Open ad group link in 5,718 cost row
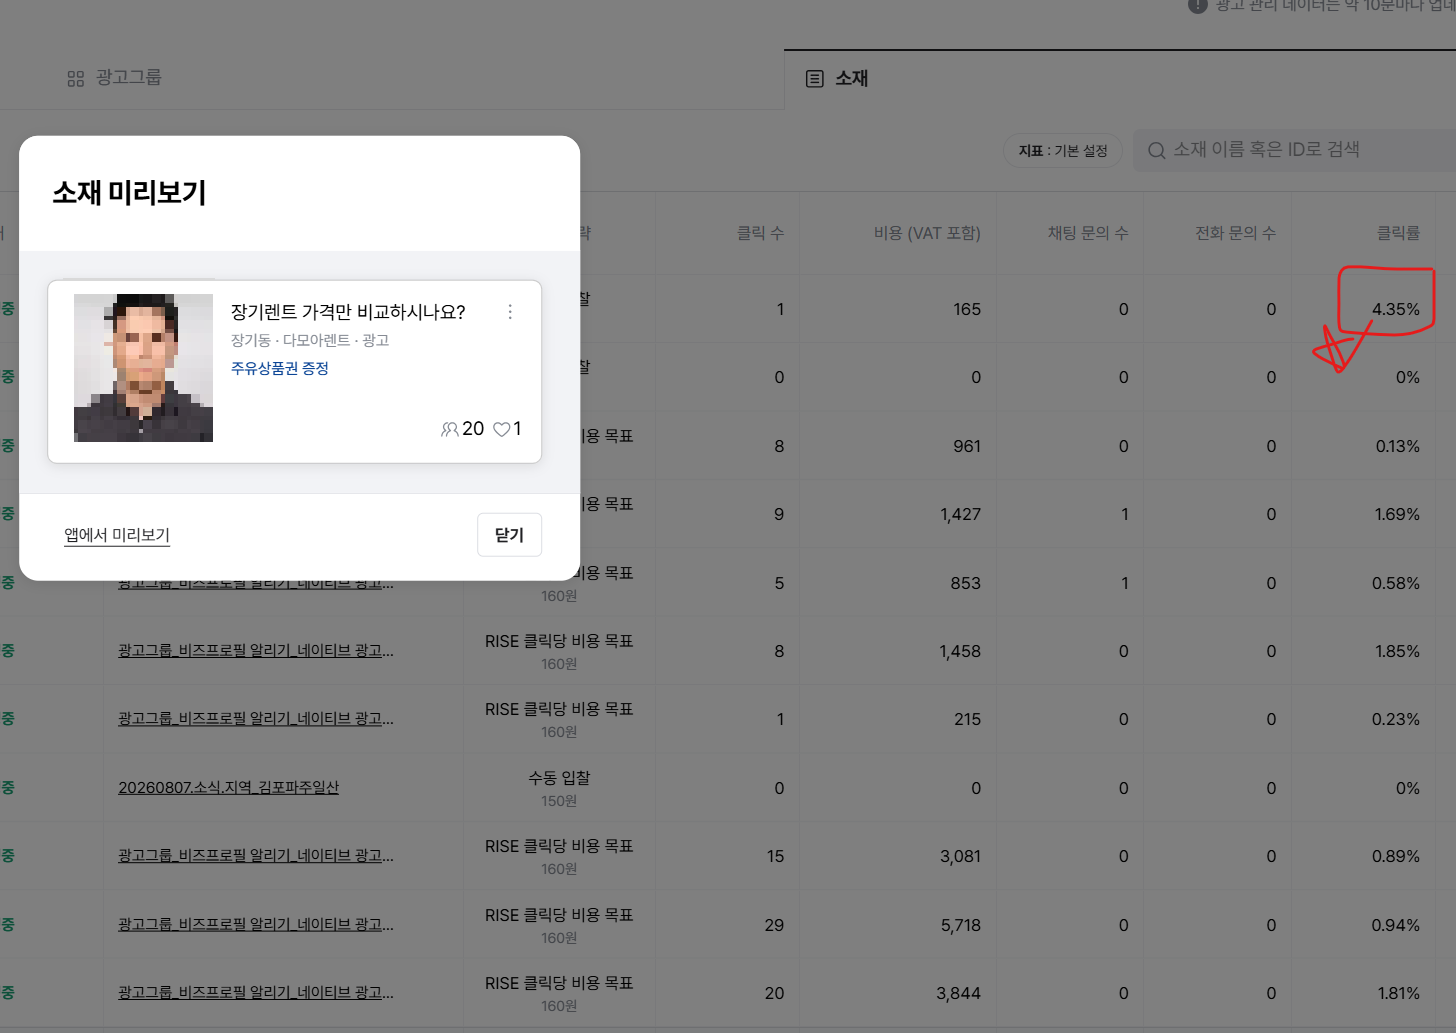This screenshot has height=1033, width=1456. point(256,925)
